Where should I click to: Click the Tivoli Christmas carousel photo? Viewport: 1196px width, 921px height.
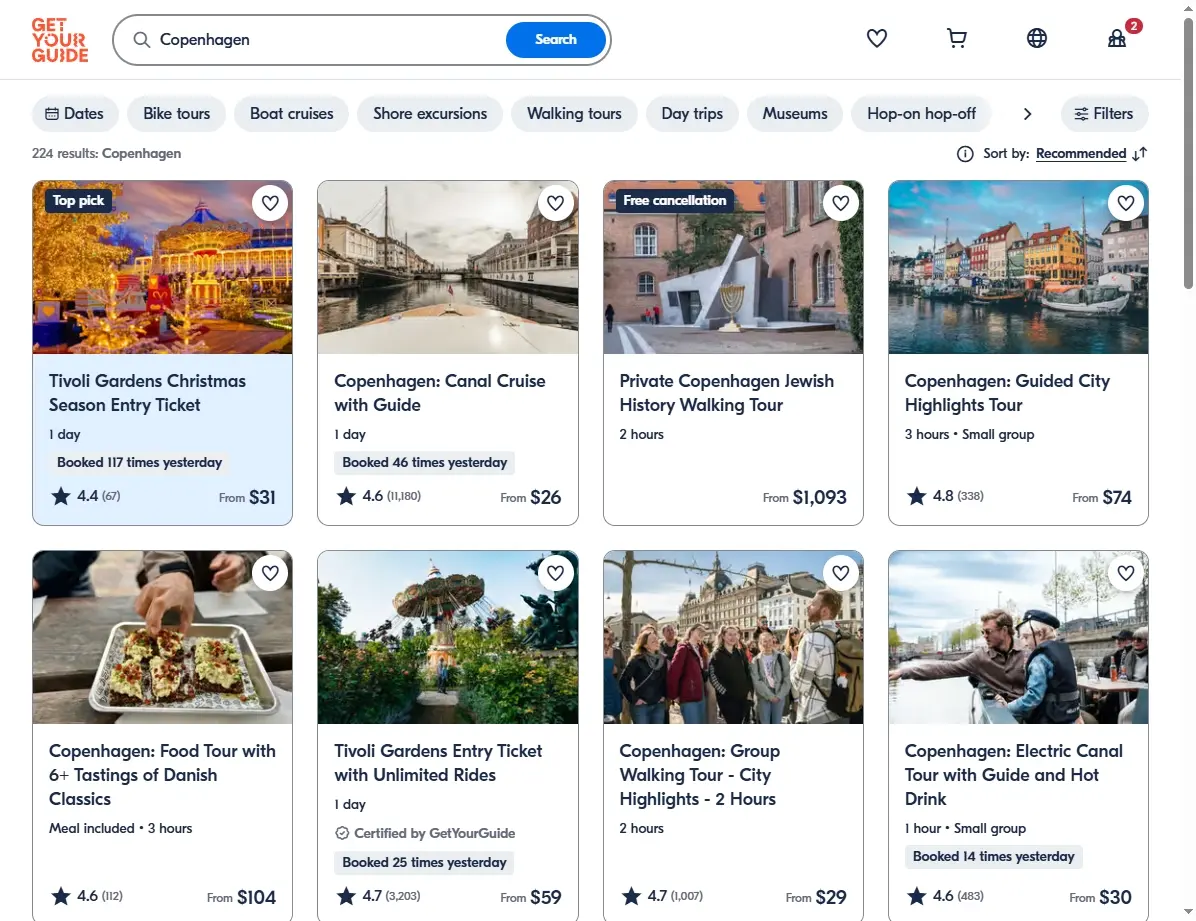click(162, 267)
